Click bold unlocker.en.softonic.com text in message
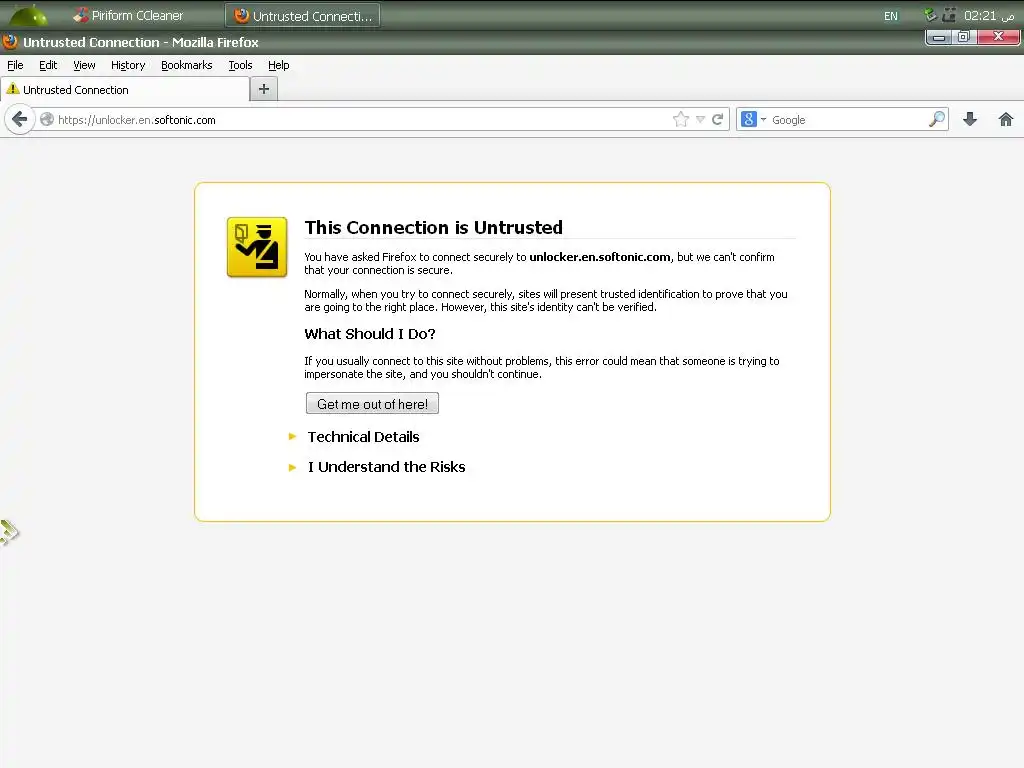 click(x=600, y=257)
